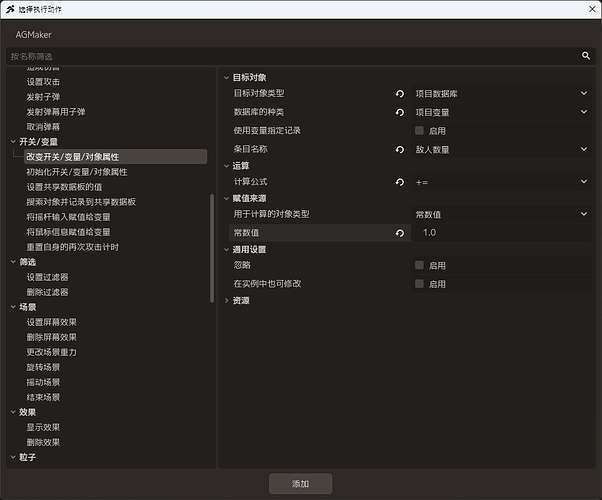Click the 使用变量指定记录 property label
Image resolution: width=602 pixels, height=500 pixels.
click(x=267, y=131)
